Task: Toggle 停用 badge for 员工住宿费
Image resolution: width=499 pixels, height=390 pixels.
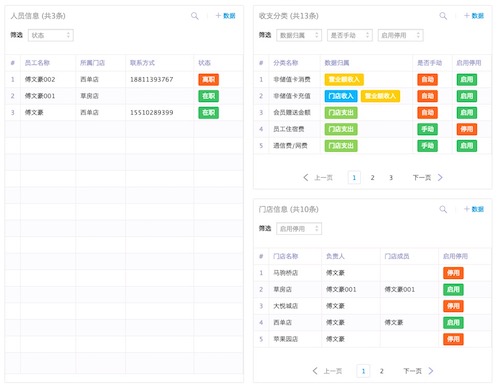Action: coord(467,129)
